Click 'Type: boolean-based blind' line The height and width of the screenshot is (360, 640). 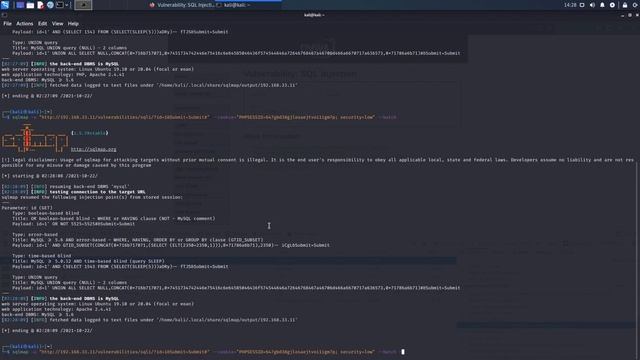point(46,213)
